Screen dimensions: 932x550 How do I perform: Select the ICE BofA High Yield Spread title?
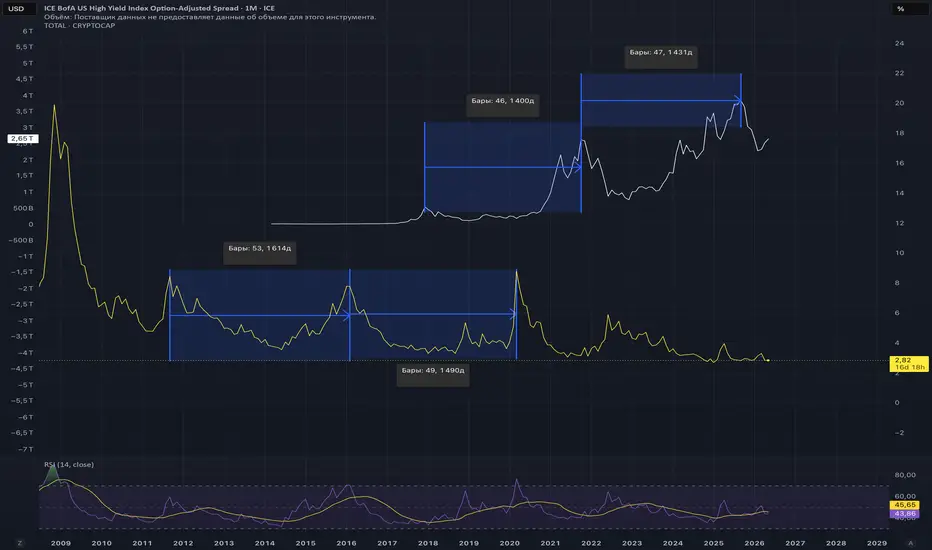[159, 8]
